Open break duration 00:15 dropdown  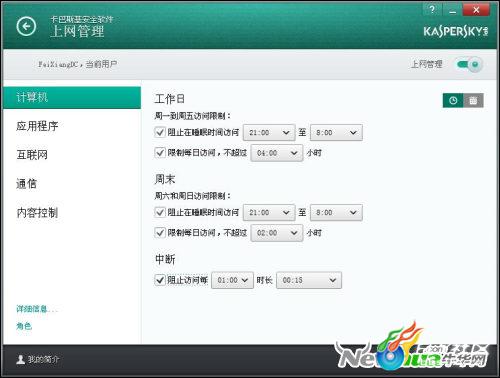309,280
